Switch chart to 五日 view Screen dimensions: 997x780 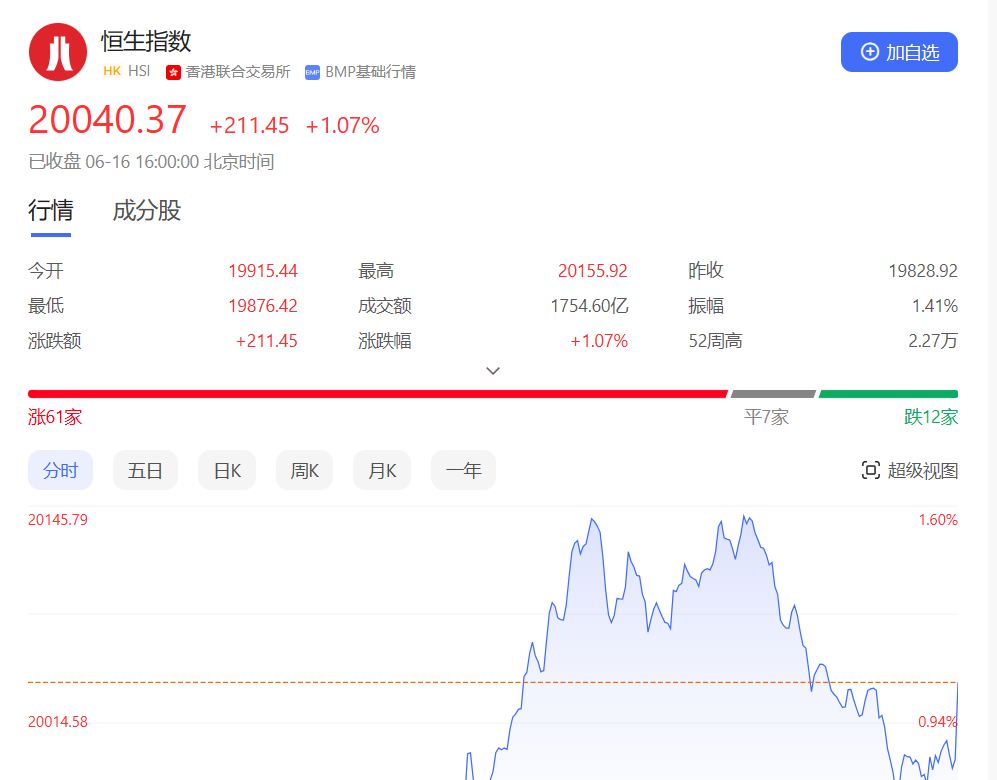click(145, 470)
